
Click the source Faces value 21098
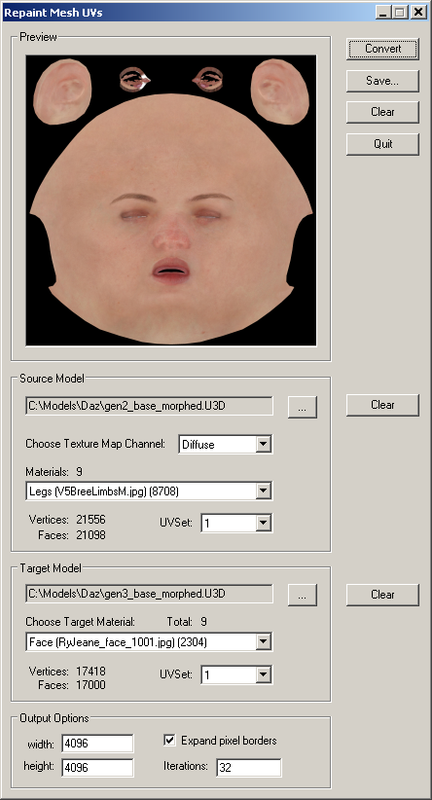(x=91, y=535)
